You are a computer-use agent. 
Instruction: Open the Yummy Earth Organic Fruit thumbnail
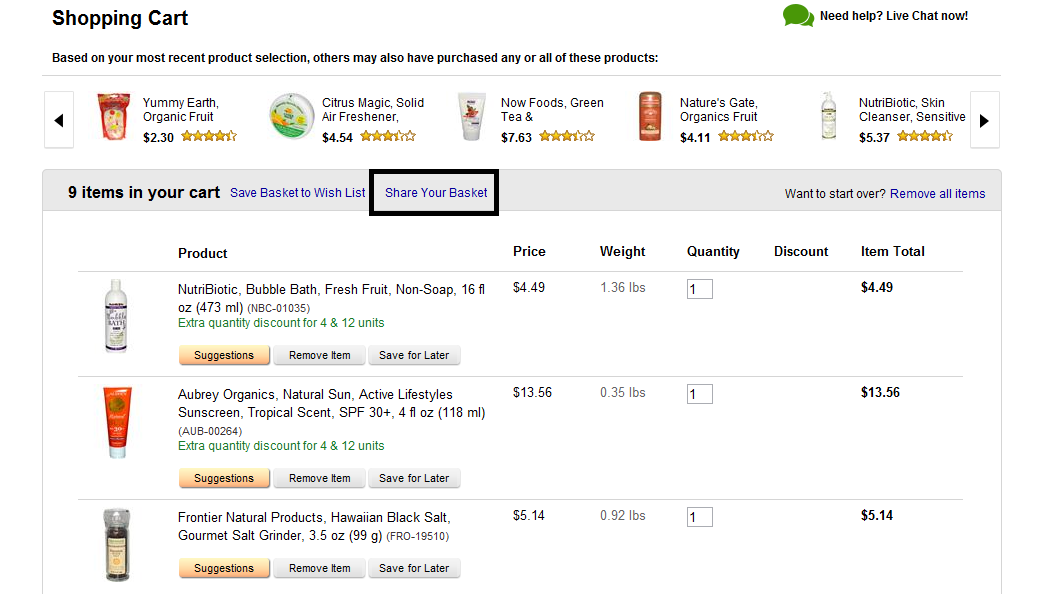point(112,118)
